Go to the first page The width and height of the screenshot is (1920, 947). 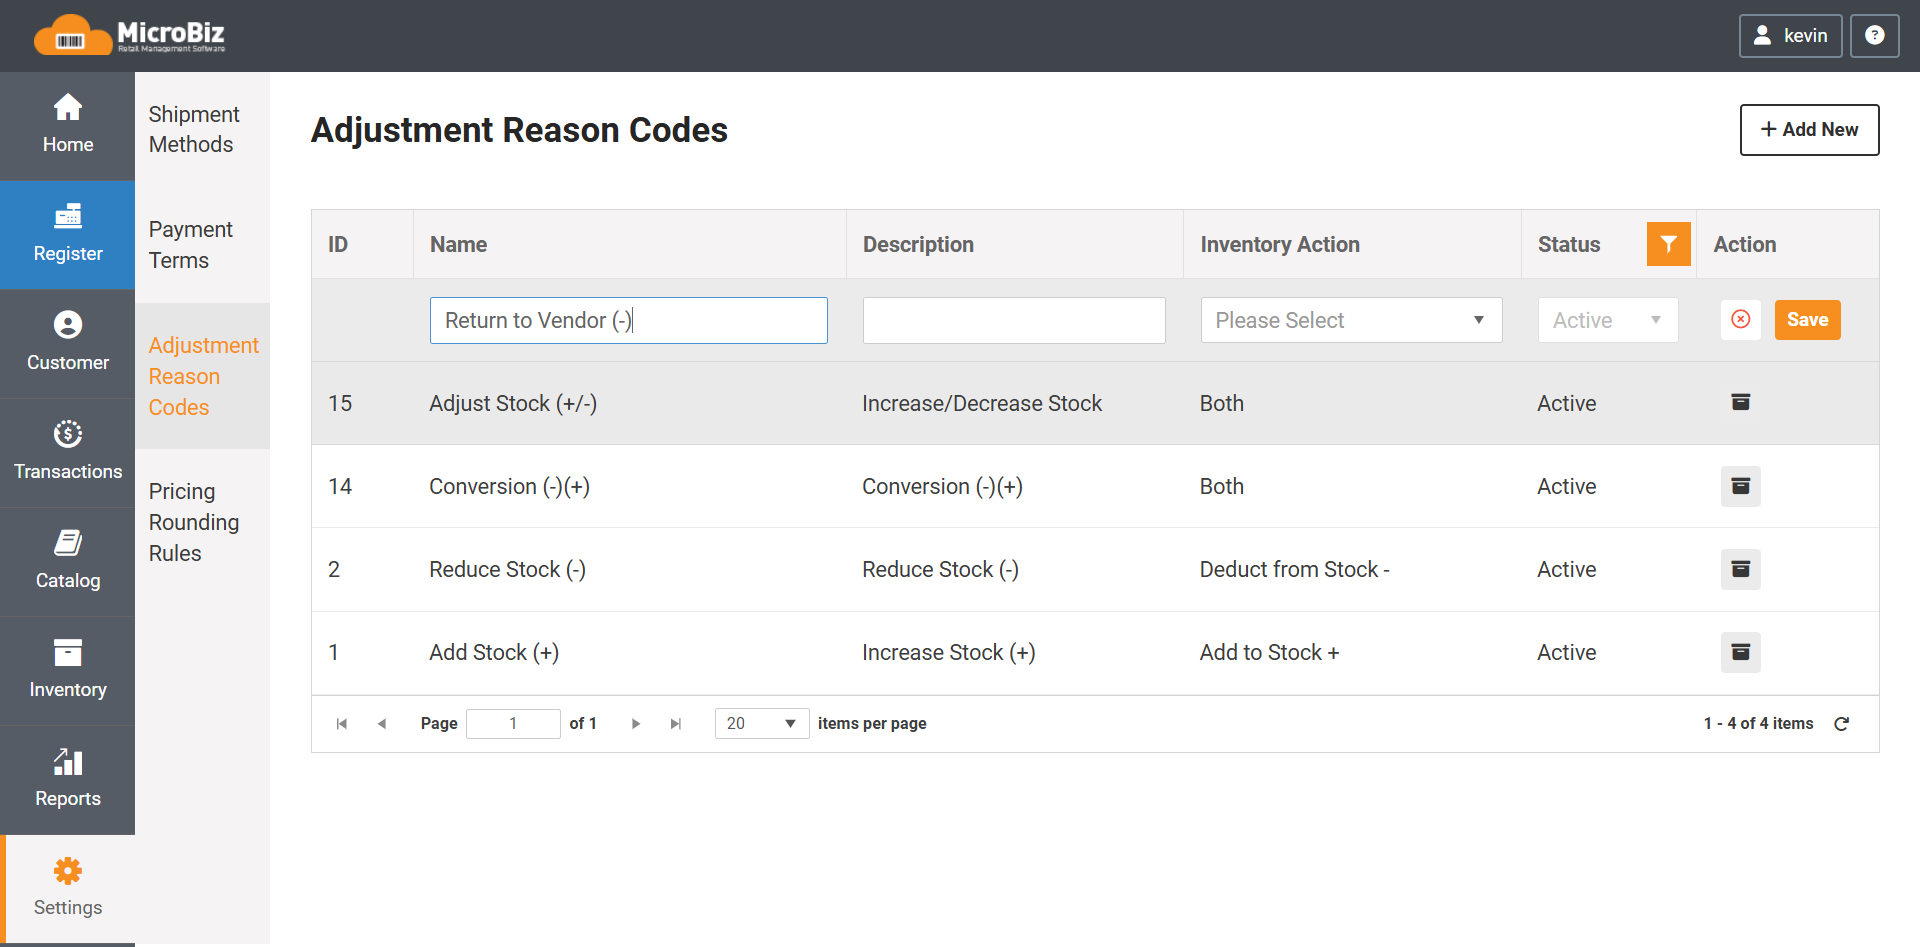tap(342, 723)
